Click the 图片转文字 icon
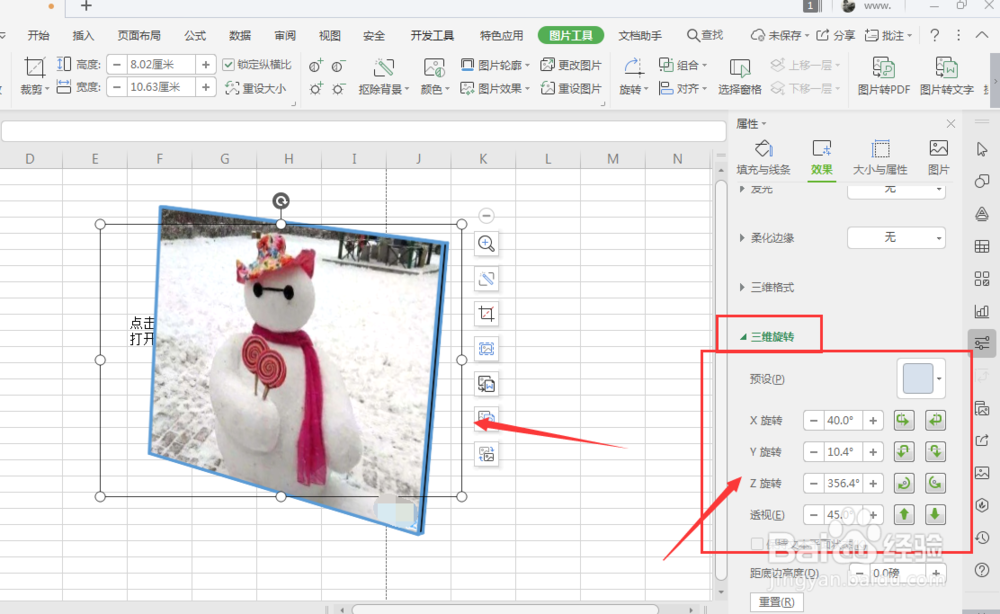The image size is (1000, 614). pos(946,68)
